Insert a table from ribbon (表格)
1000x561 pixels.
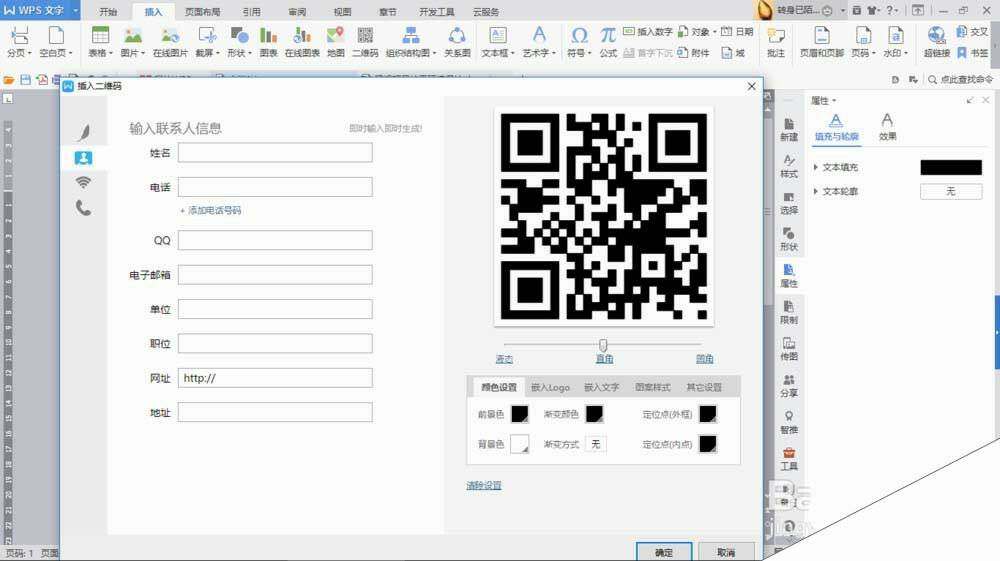[x=100, y=42]
